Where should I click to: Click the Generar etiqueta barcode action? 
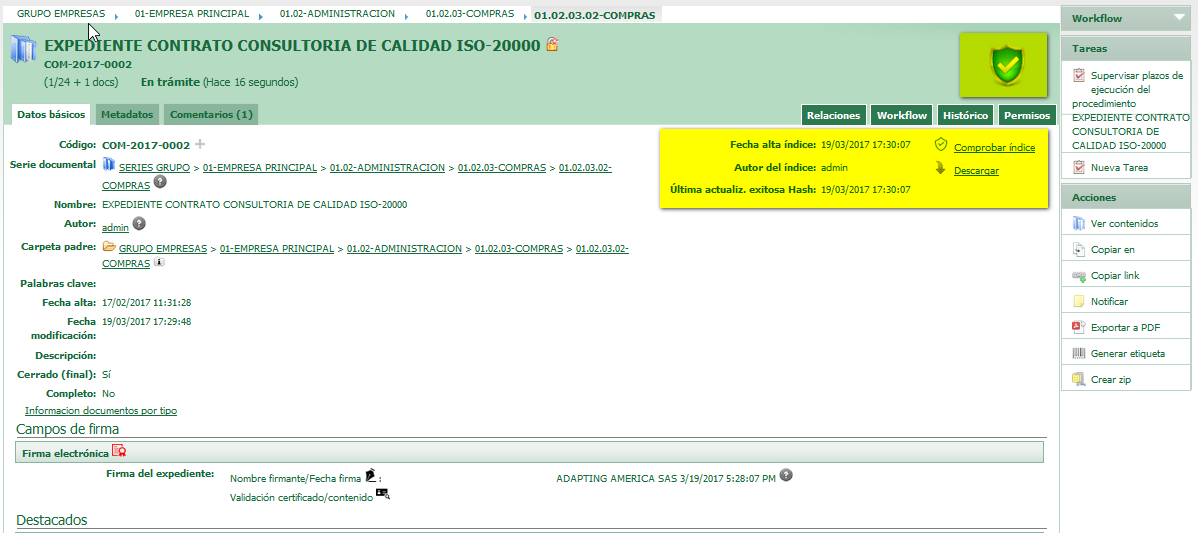pos(1130,353)
